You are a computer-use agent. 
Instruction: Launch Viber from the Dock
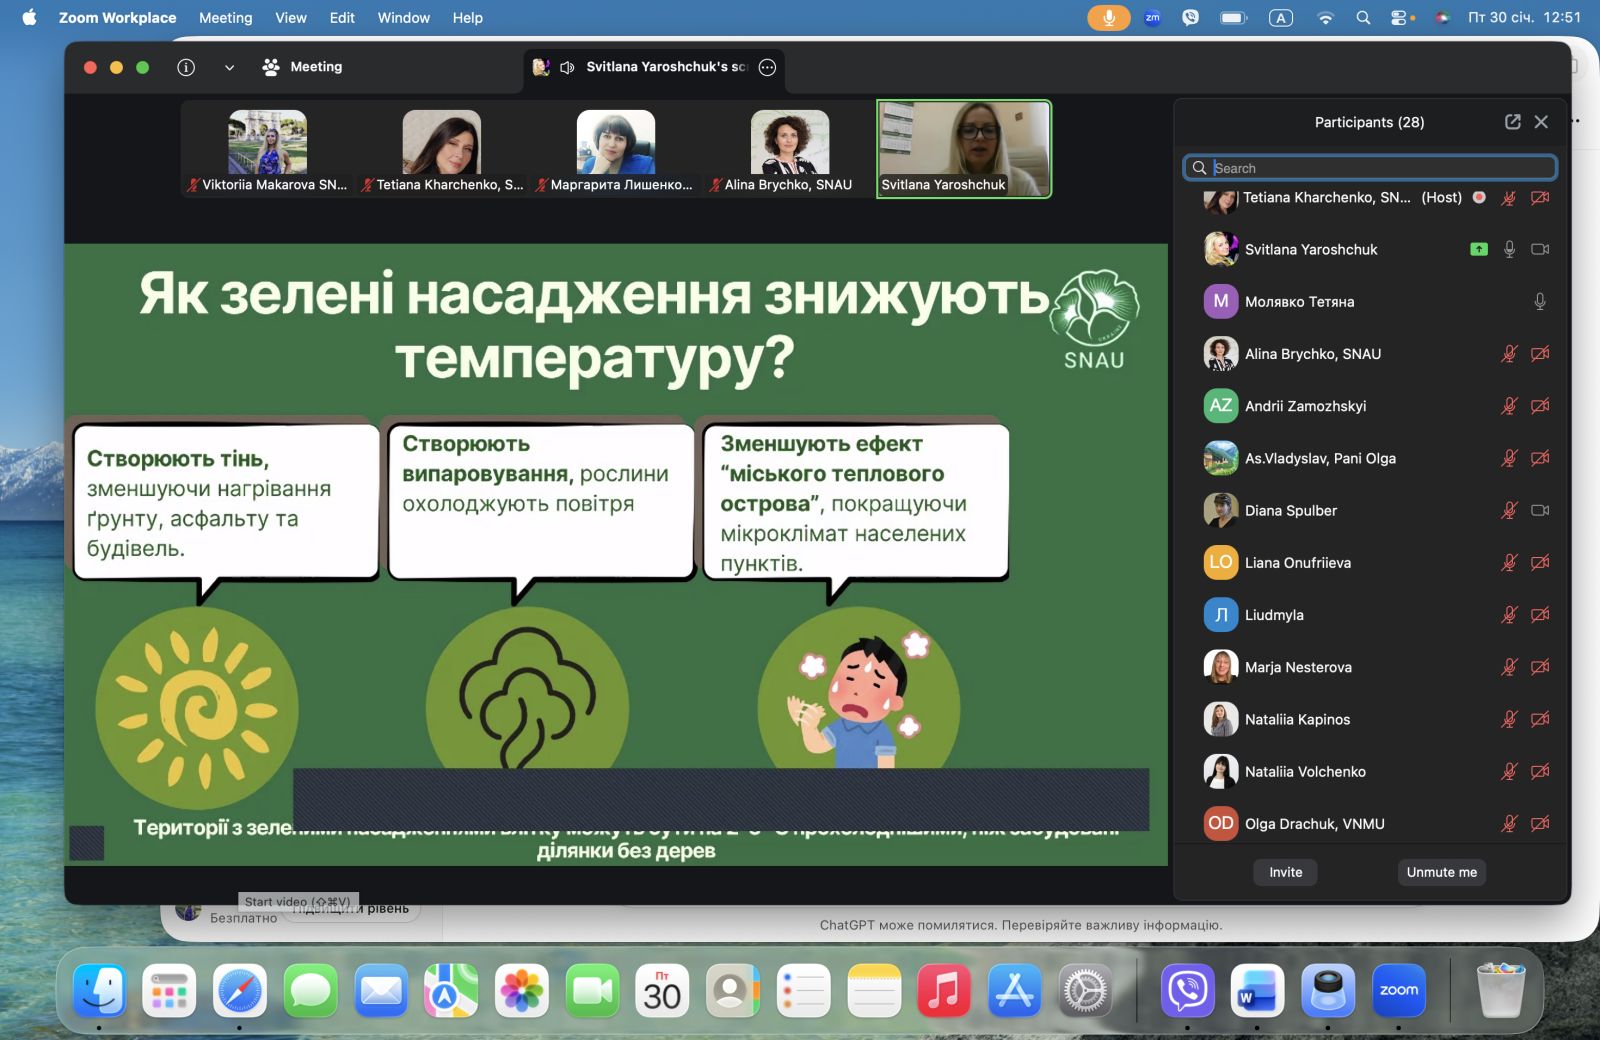click(x=1187, y=991)
